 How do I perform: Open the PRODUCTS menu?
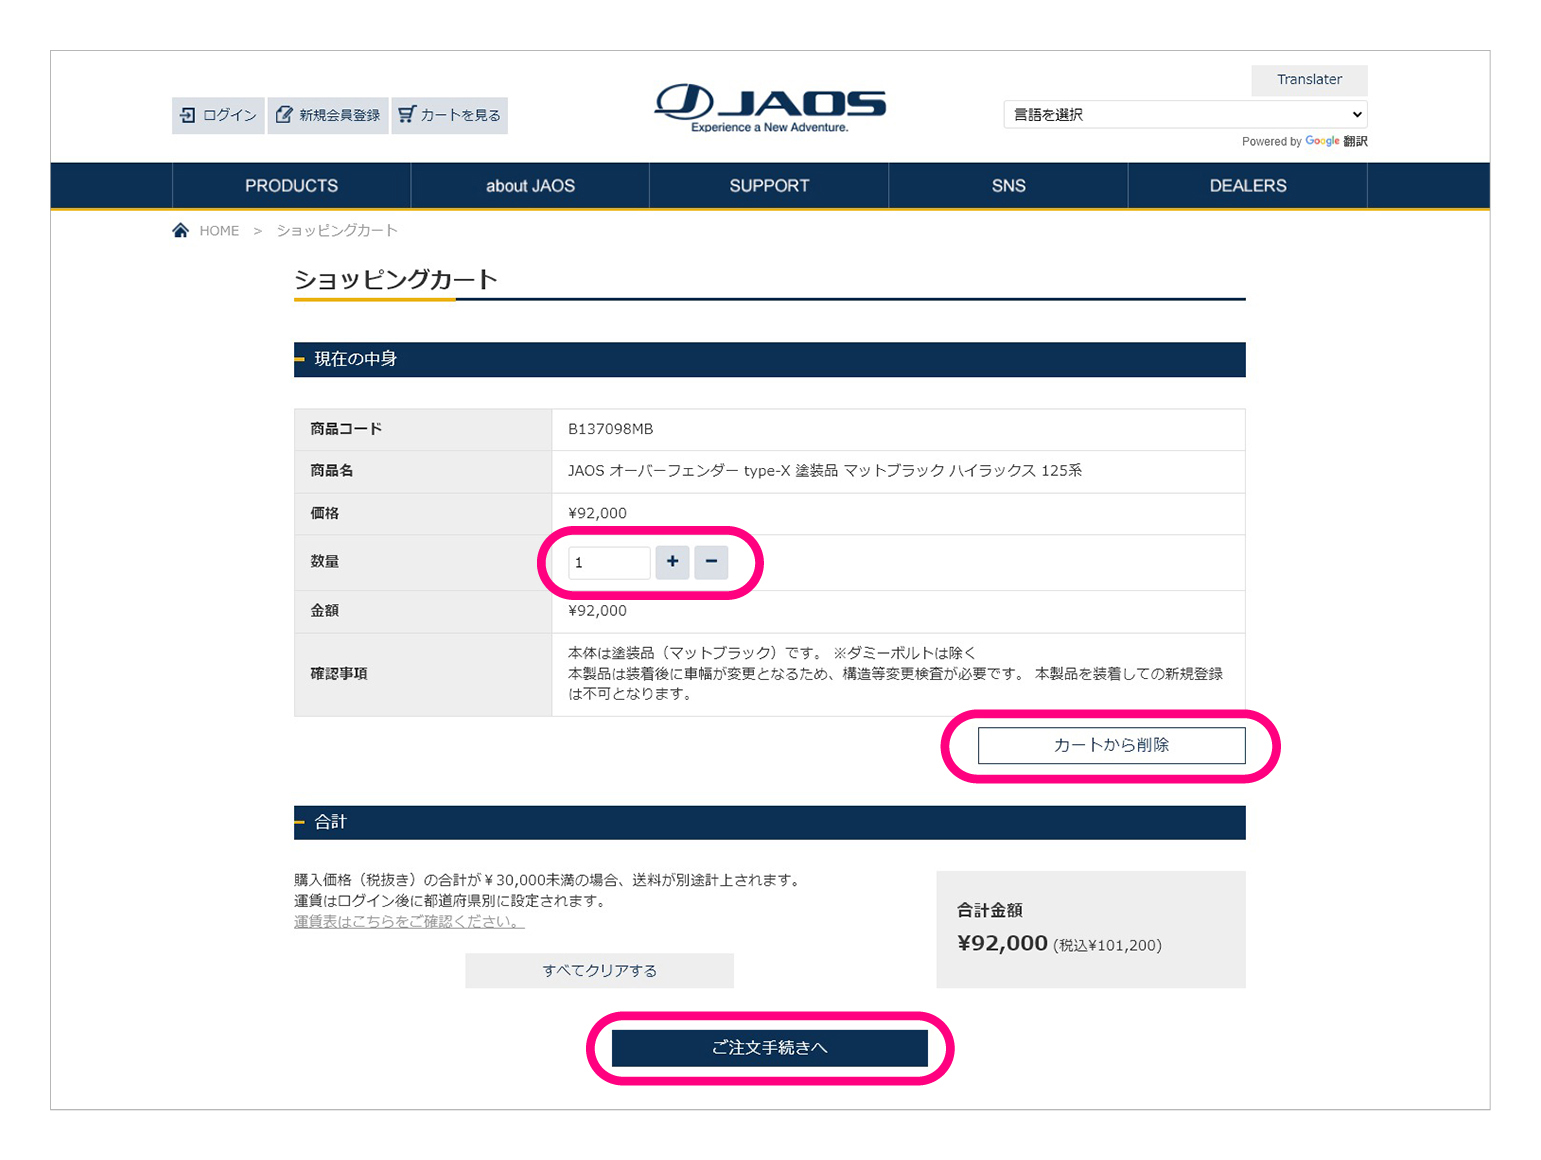291,186
